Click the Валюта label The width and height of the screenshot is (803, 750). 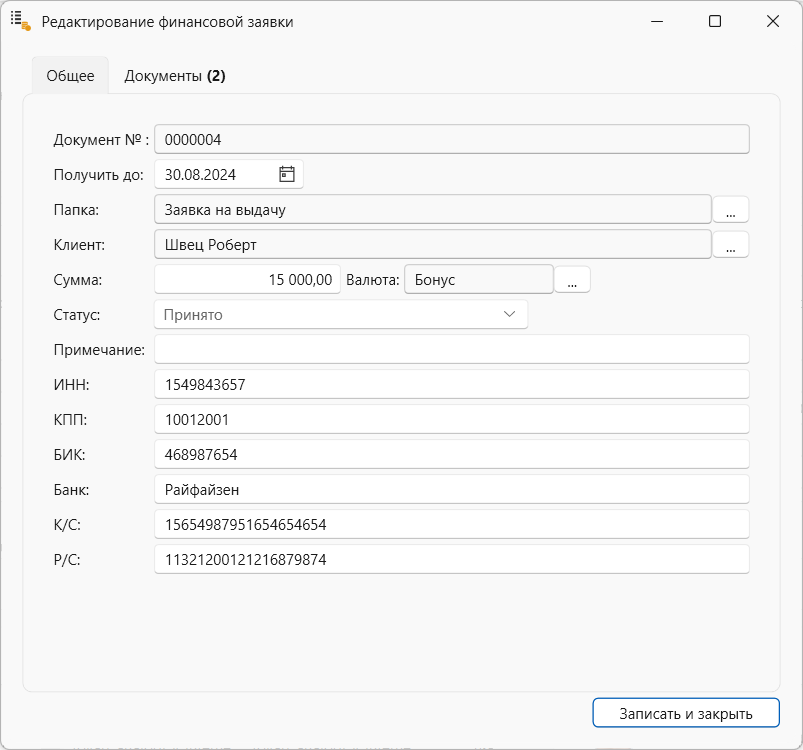[x=373, y=280]
